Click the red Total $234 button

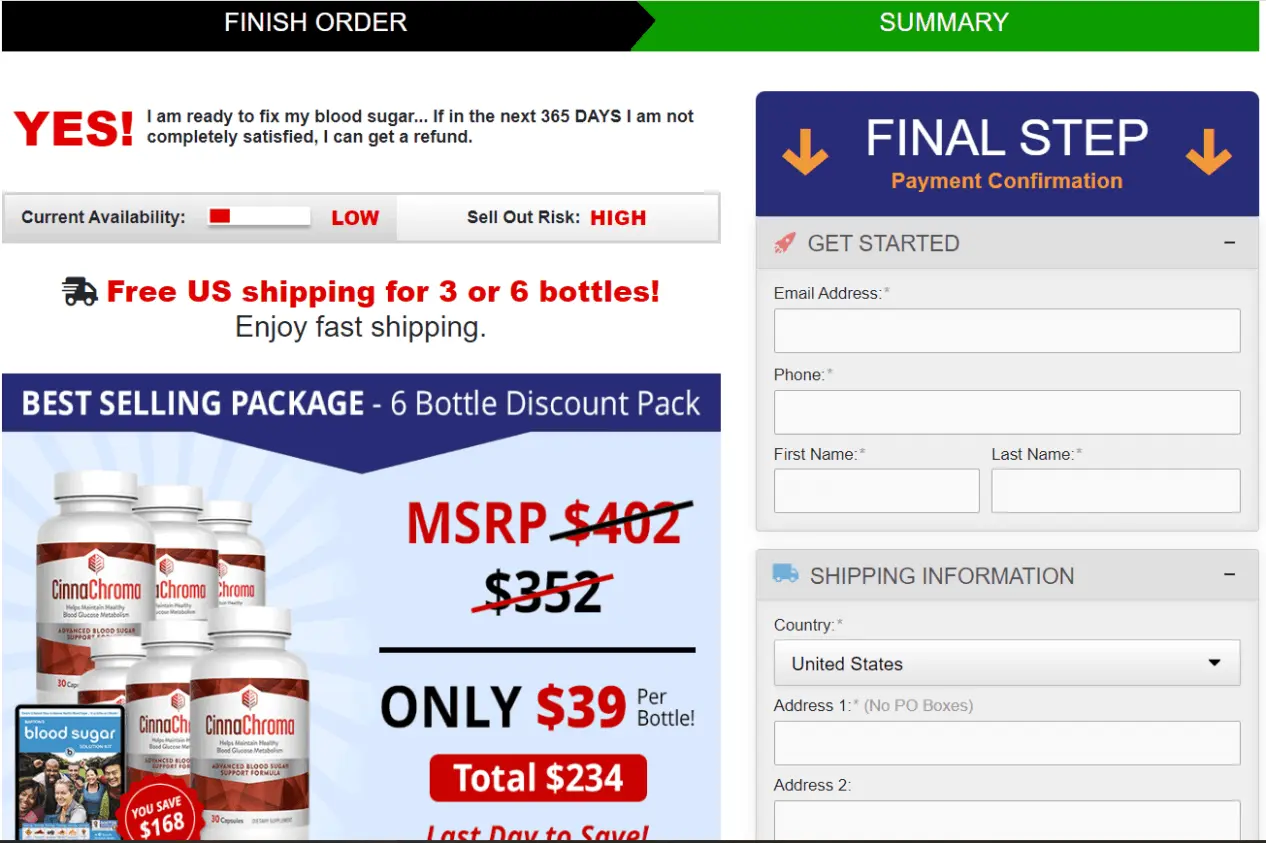pyautogui.click(x=538, y=778)
